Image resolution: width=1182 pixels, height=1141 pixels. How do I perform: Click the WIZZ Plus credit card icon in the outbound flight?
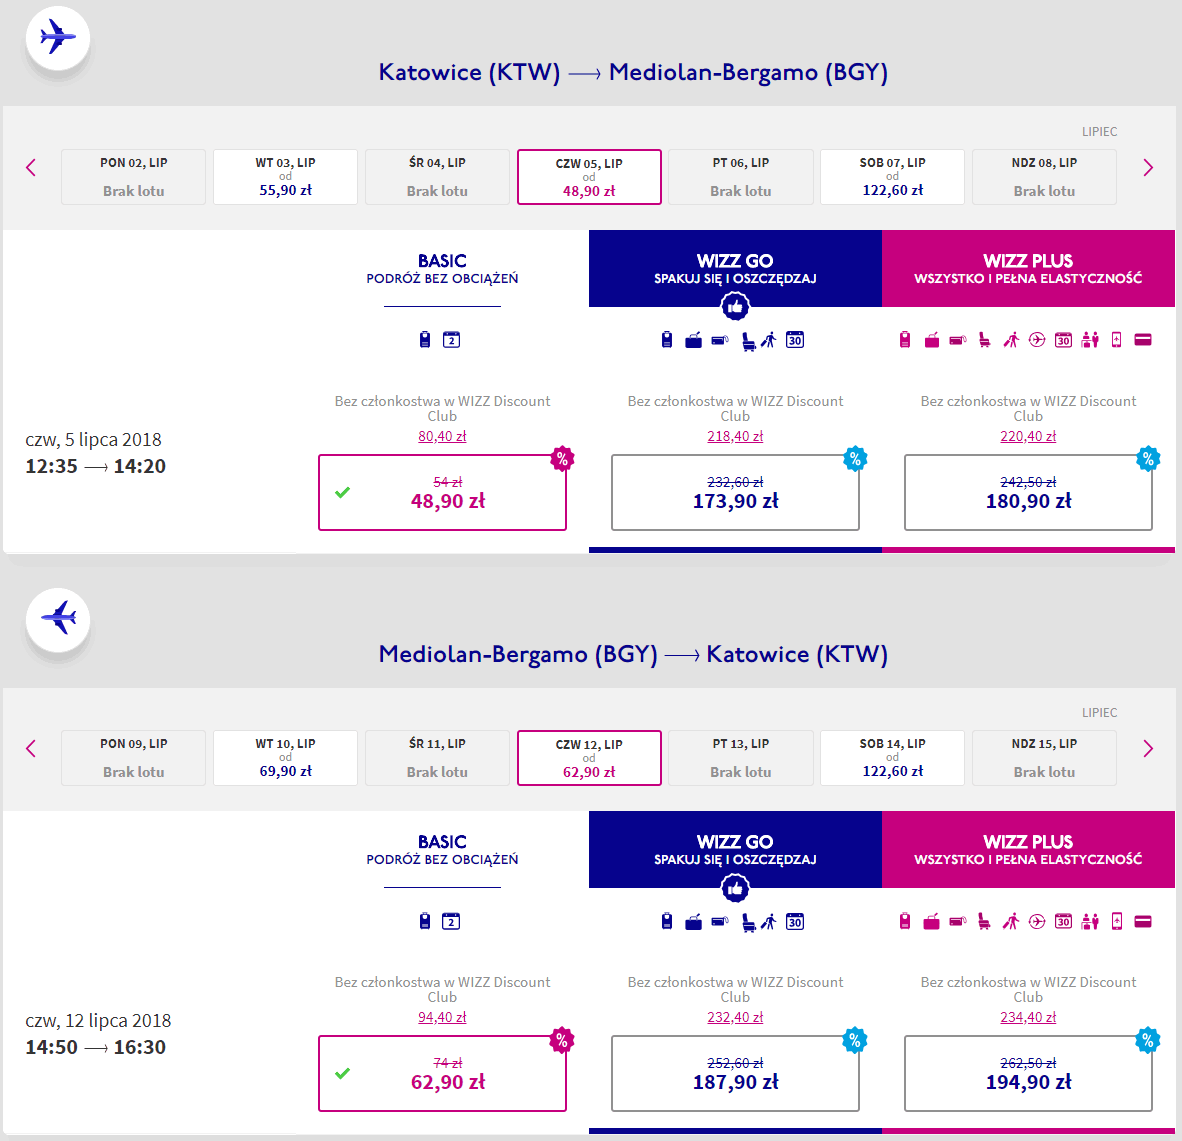[1143, 340]
